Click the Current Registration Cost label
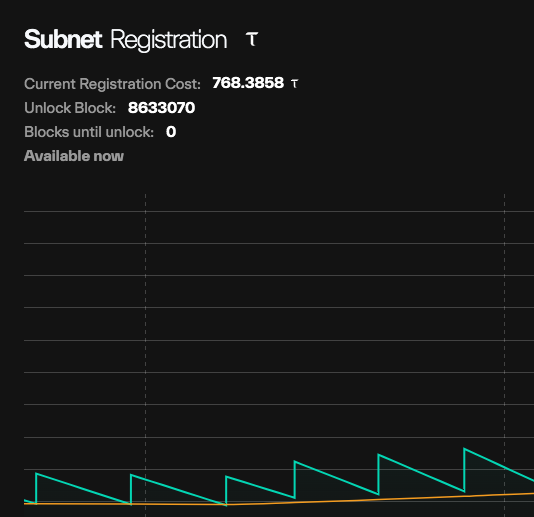534x517 pixels. pos(112,84)
